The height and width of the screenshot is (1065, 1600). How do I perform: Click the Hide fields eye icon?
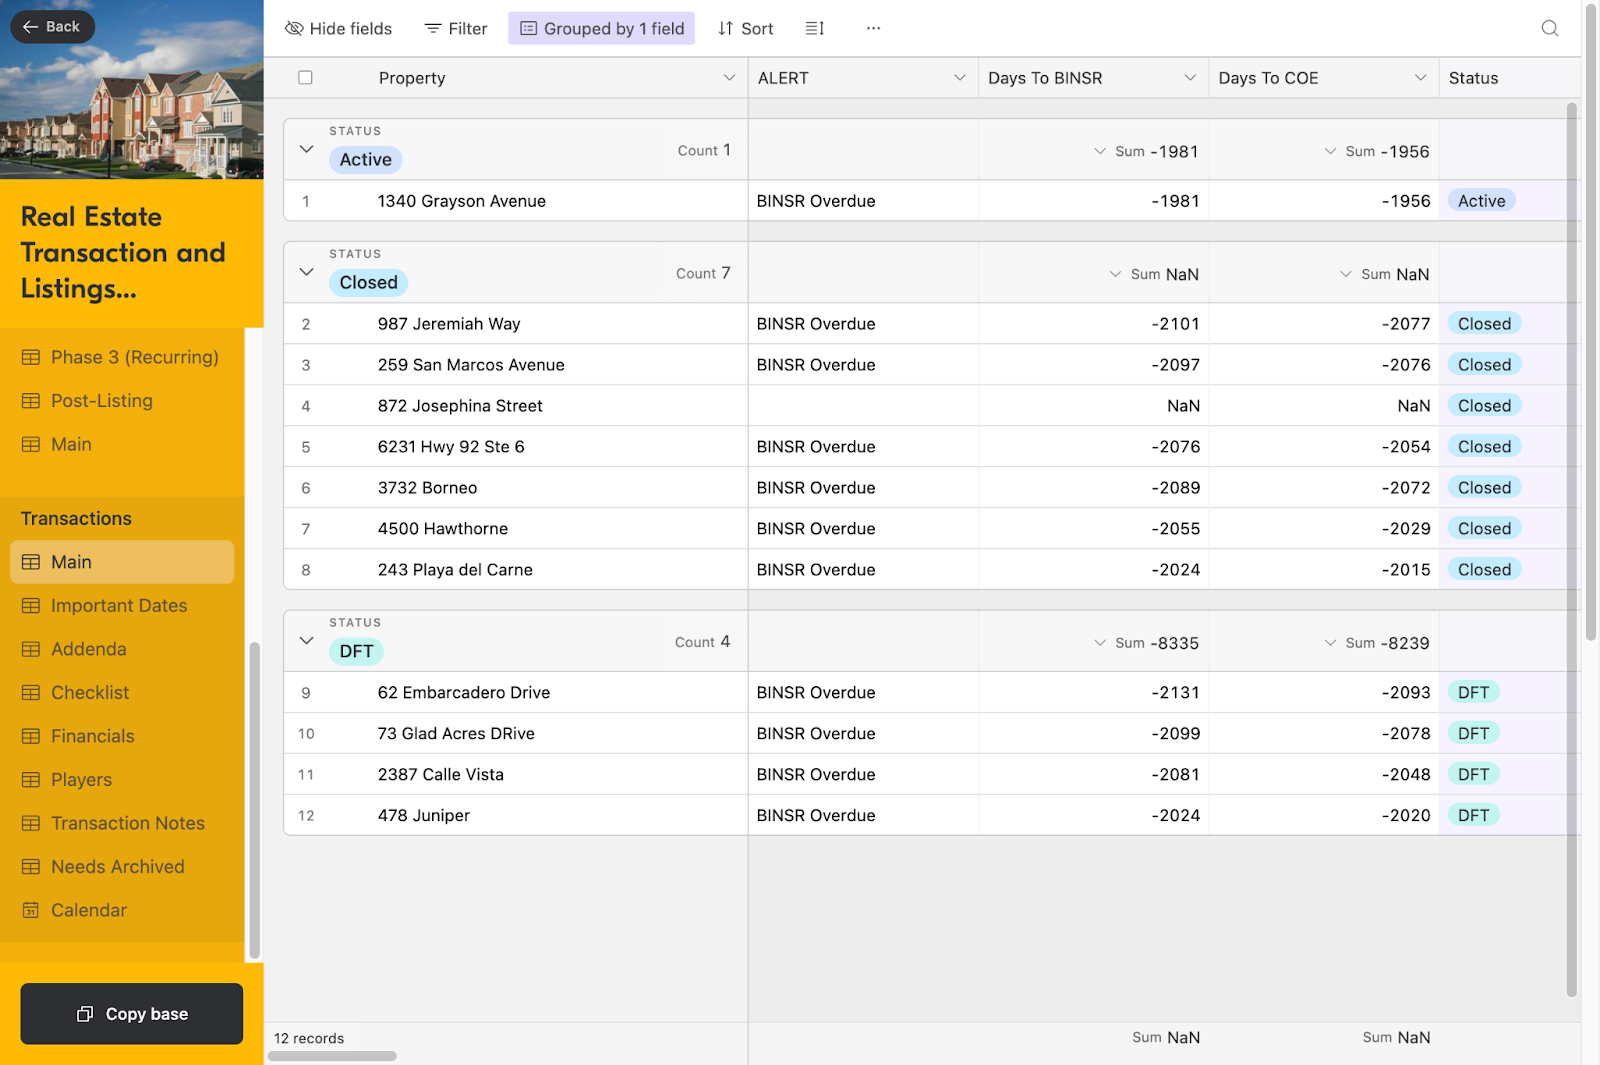pyautogui.click(x=294, y=28)
